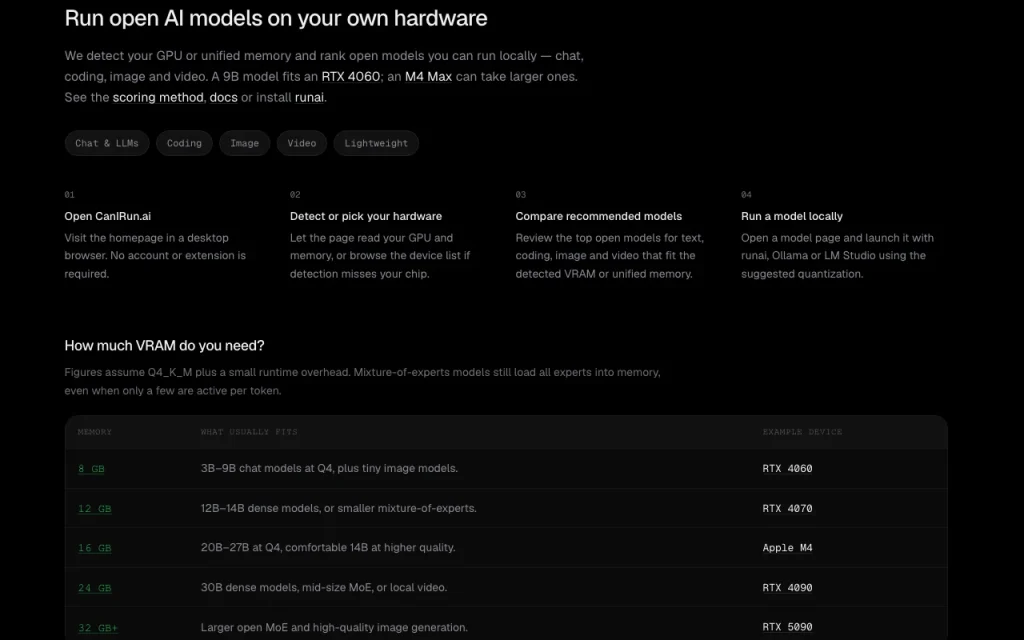Select the Image category pill
This screenshot has height=640, width=1024.
pyautogui.click(x=244, y=143)
